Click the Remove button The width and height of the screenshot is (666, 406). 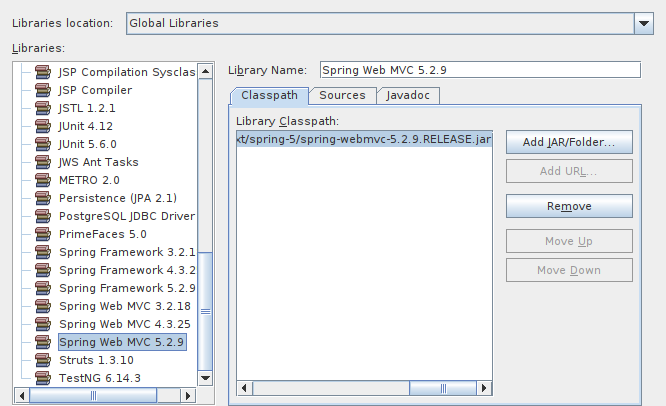click(569, 206)
